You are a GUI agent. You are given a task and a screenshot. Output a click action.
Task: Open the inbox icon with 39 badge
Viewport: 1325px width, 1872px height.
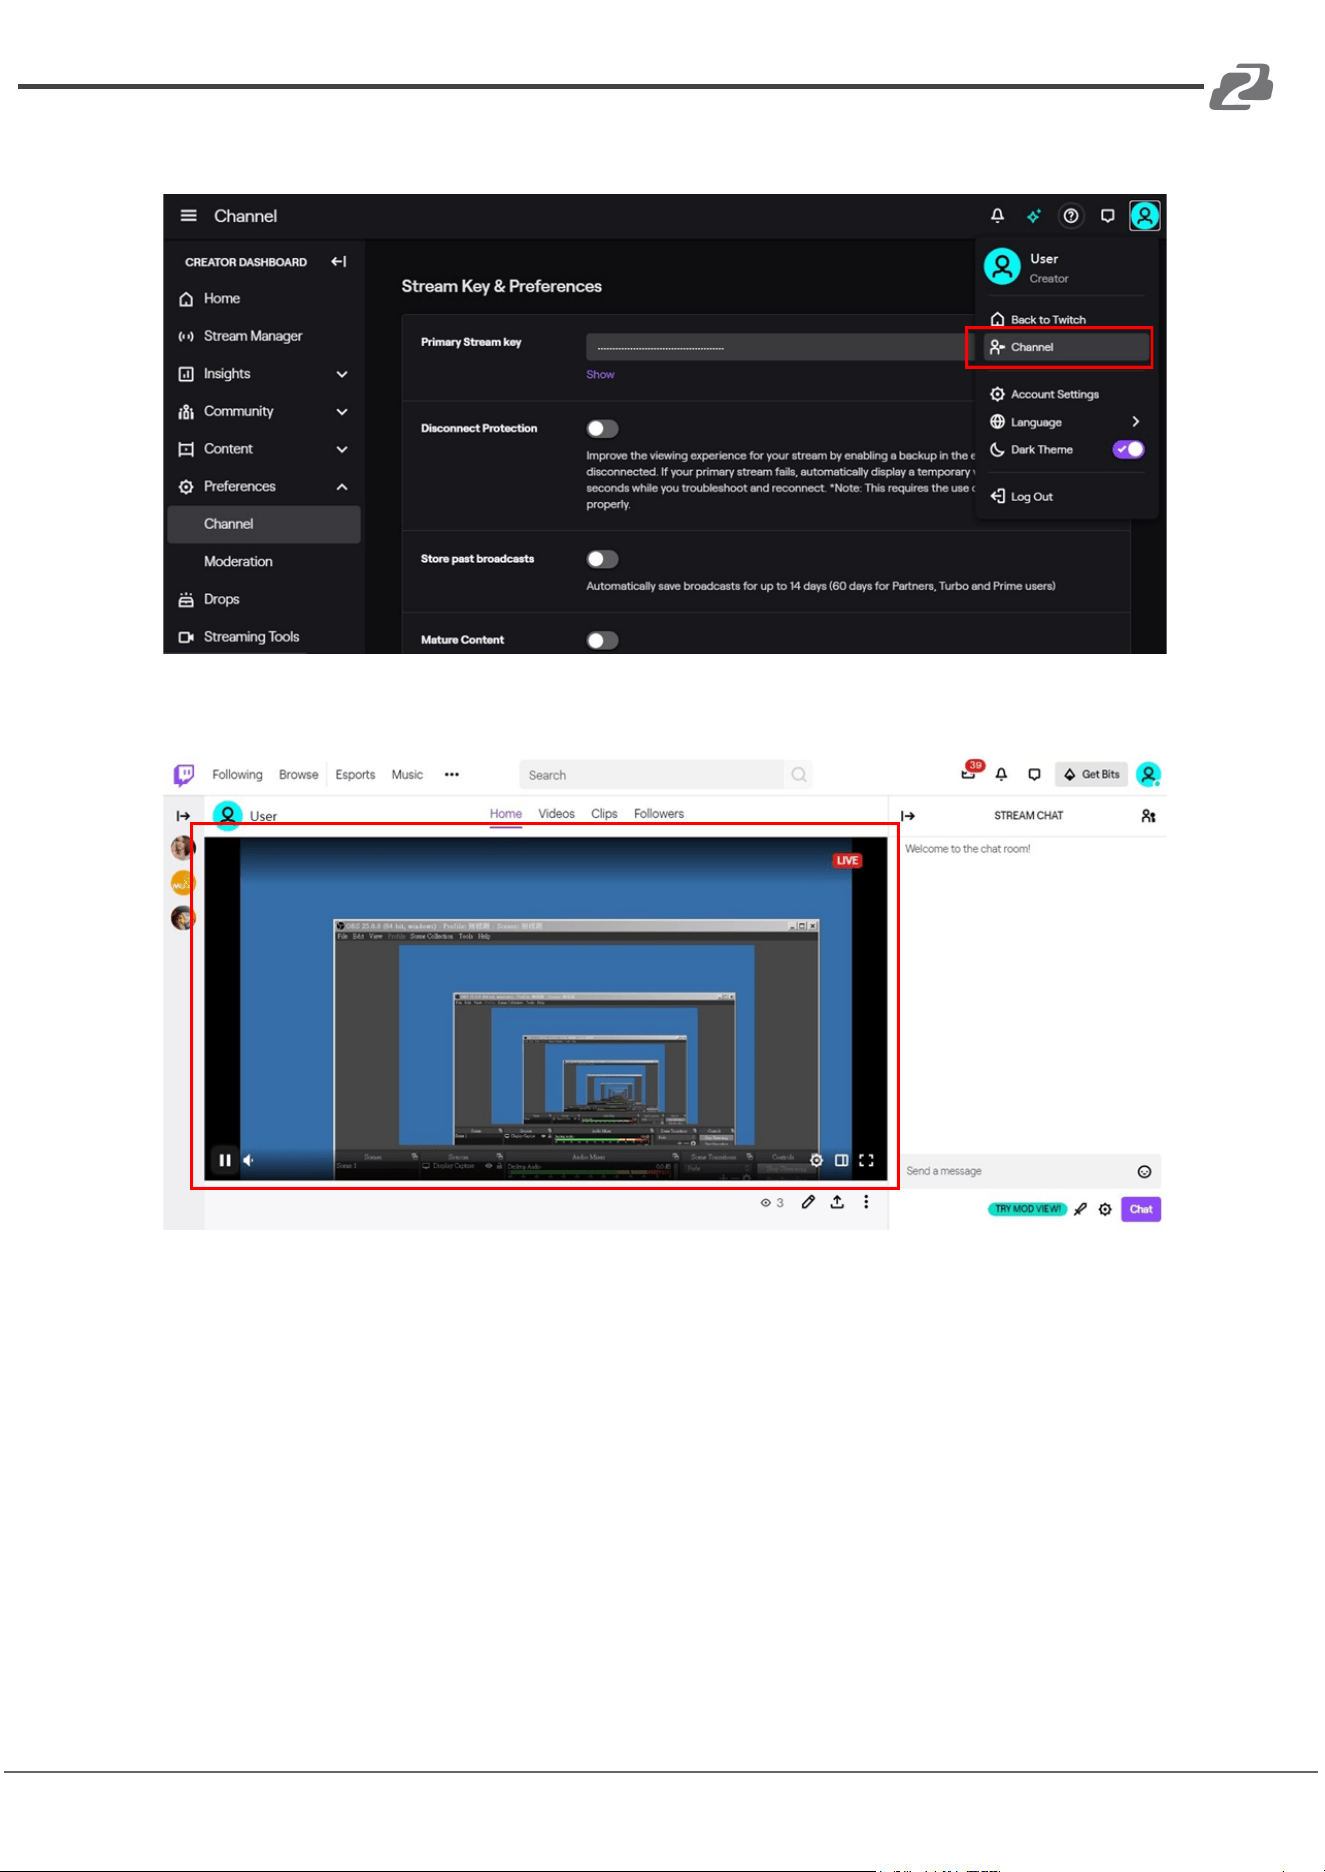pos(970,772)
